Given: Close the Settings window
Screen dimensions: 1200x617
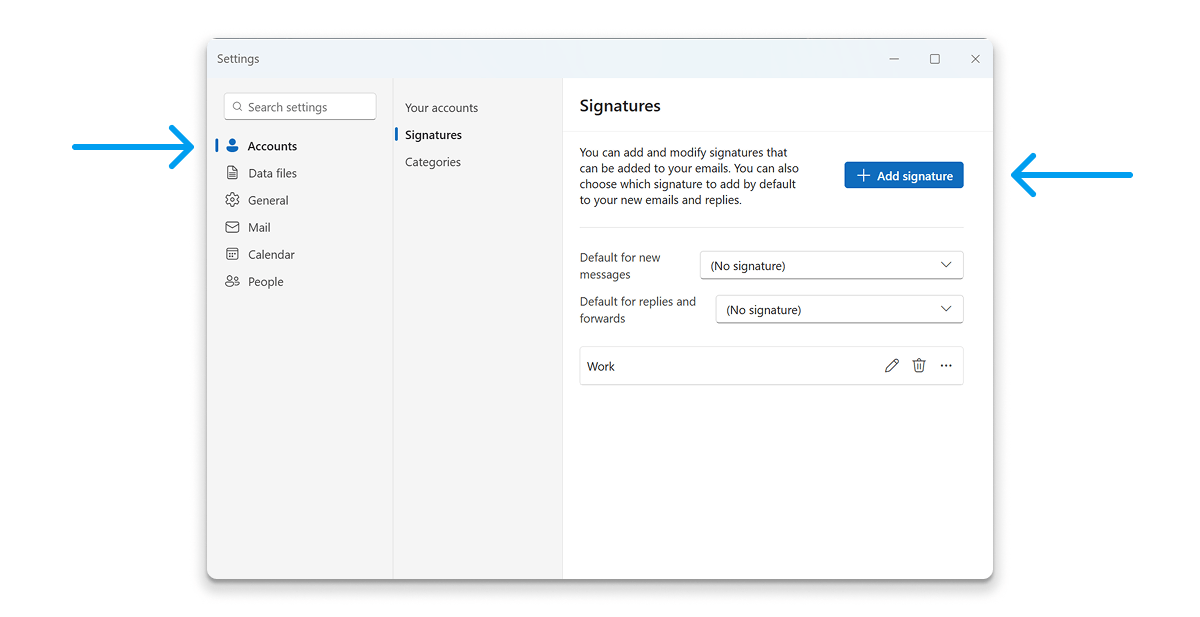Looking at the screenshot, I should [975, 59].
